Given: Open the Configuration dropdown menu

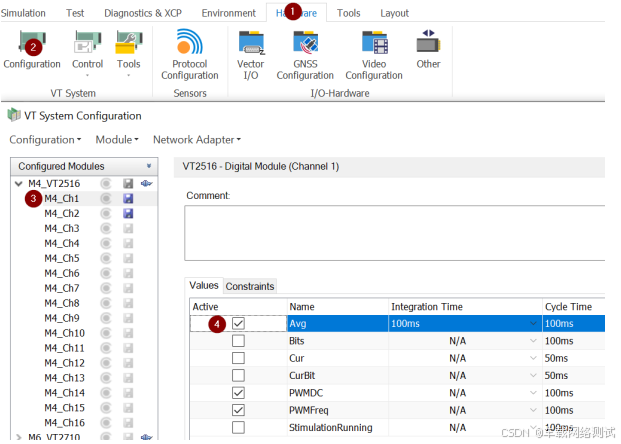Looking at the screenshot, I should [x=45, y=140].
